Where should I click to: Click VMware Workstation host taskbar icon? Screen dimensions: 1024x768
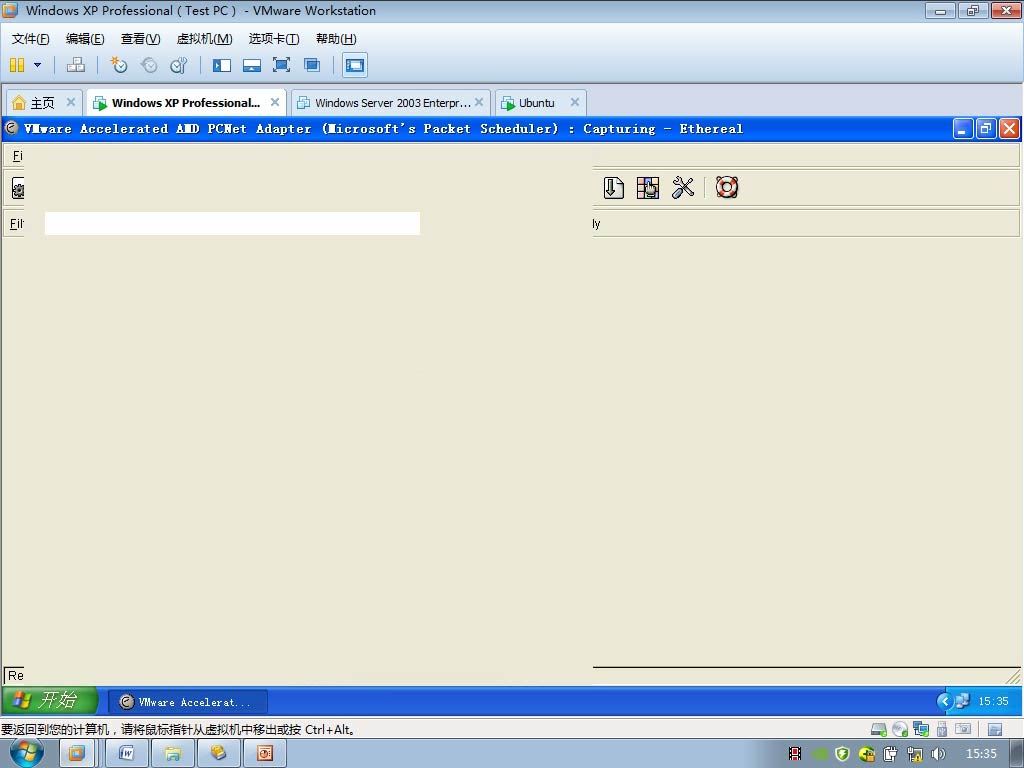[x=76, y=754]
